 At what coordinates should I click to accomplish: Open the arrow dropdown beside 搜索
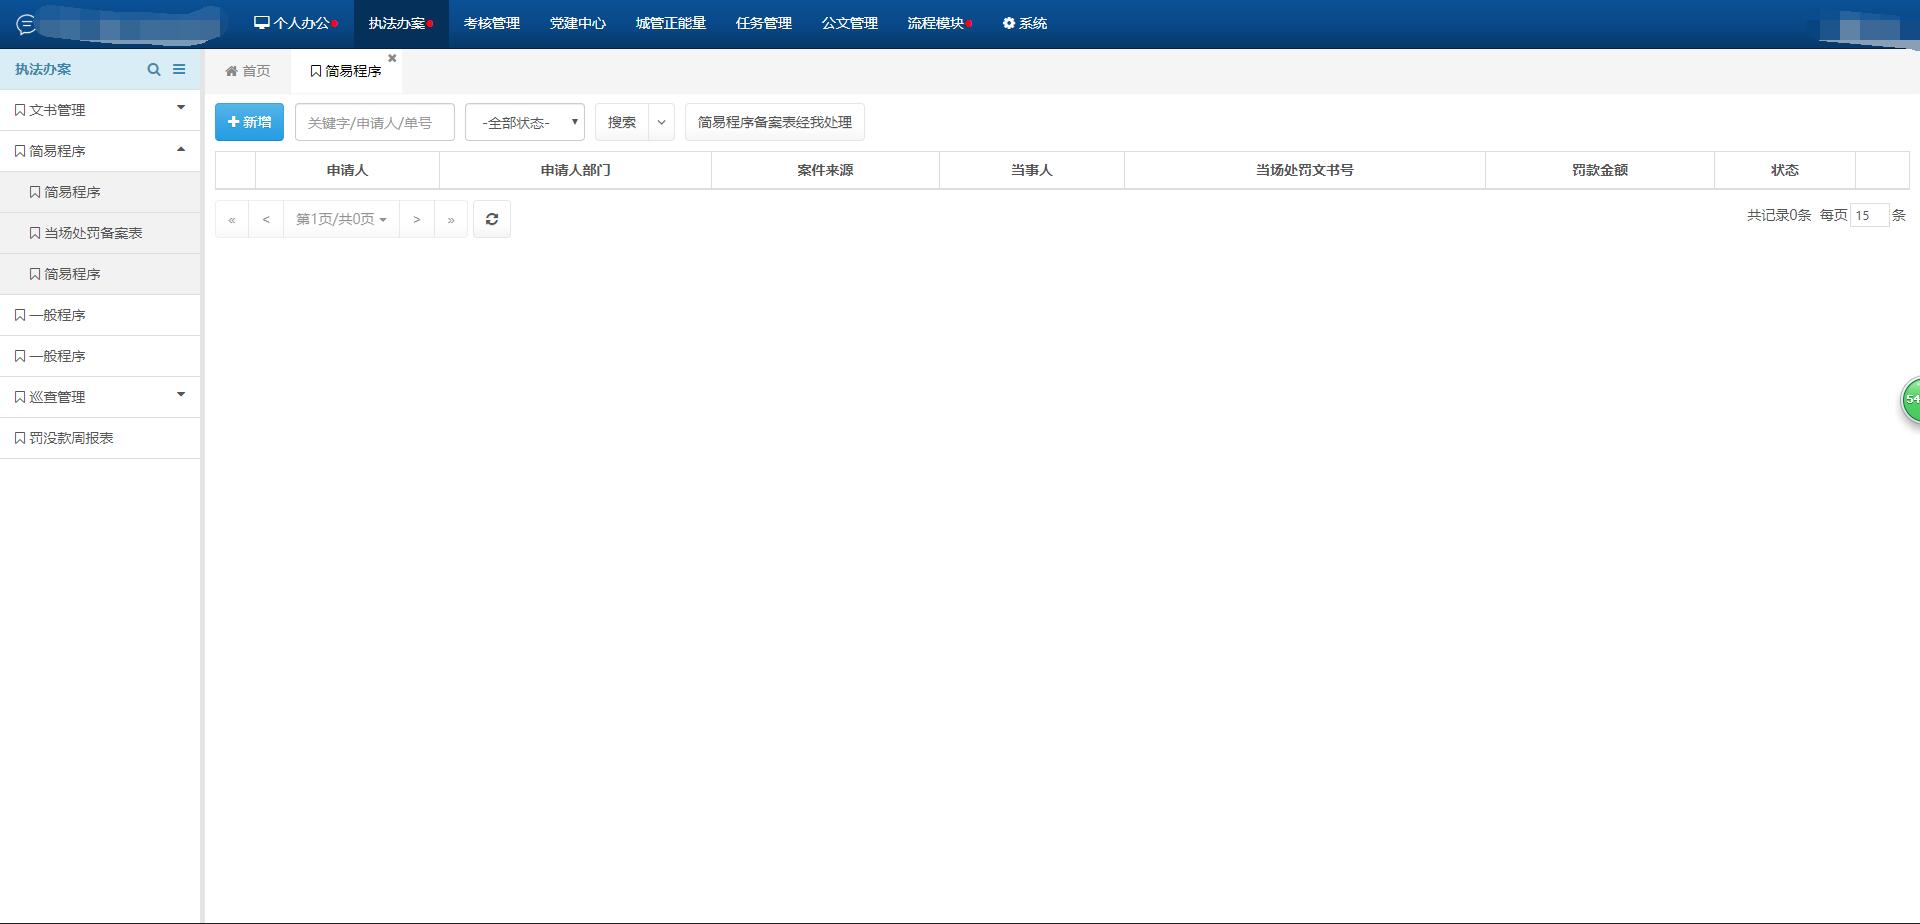tap(661, 122)
